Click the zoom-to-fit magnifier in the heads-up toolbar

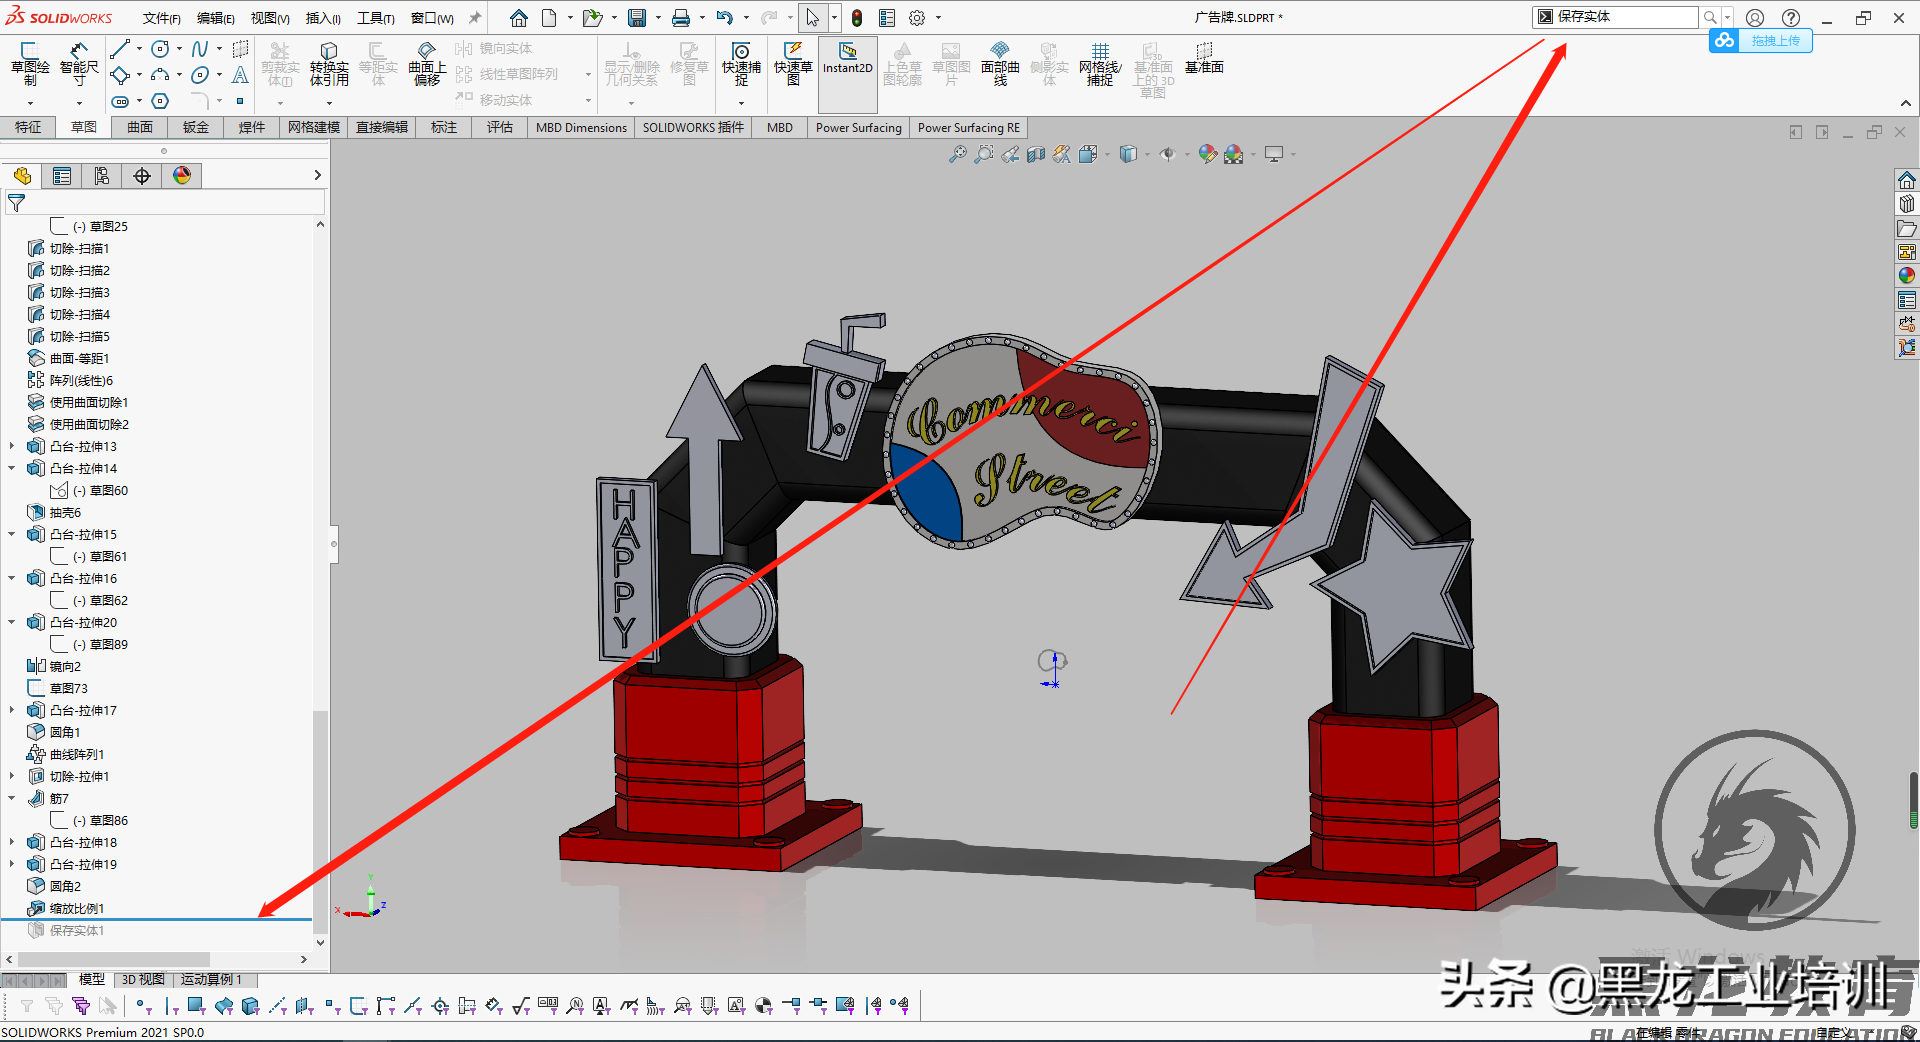tap(958, 154)
